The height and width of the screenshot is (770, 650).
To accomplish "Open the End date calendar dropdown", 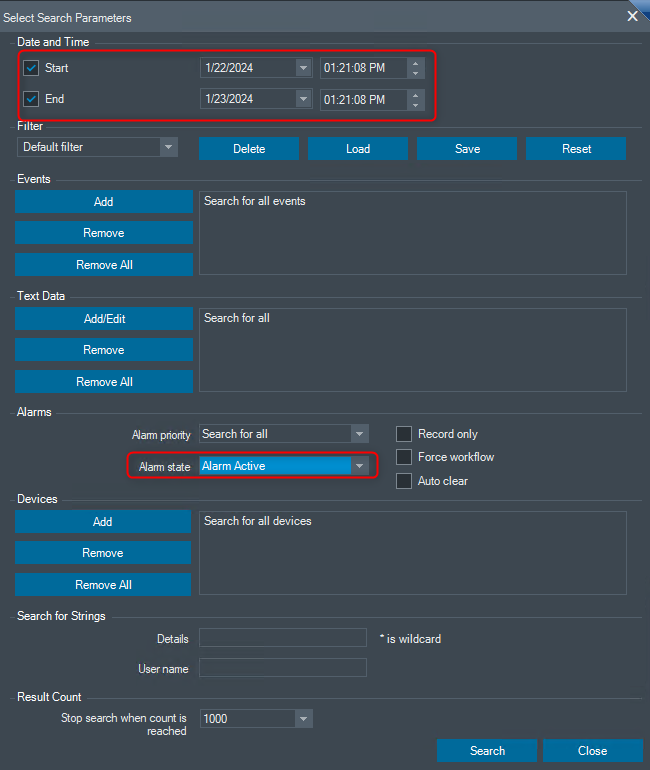I will click(x=303, y=99).
